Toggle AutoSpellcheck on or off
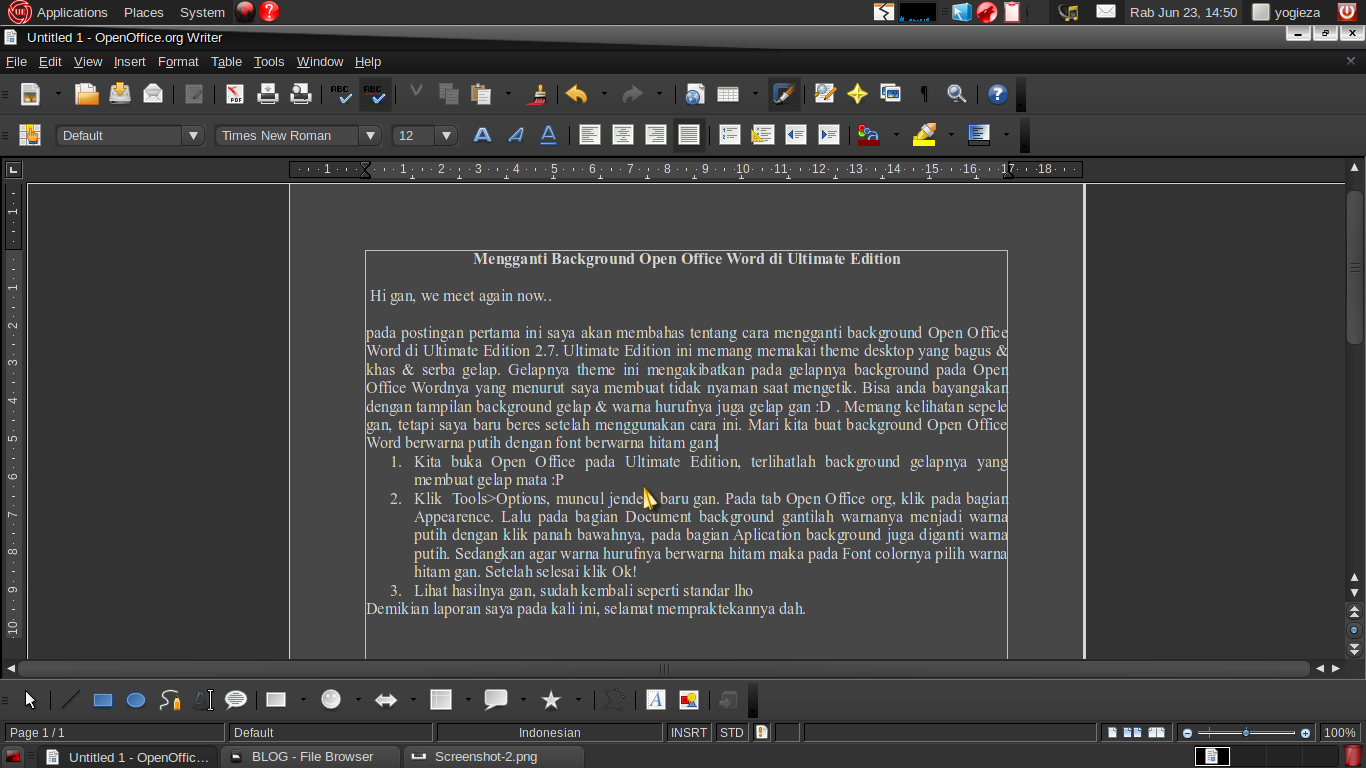Viewport: 1366px width, 768px height. click(x=375, y=94)
